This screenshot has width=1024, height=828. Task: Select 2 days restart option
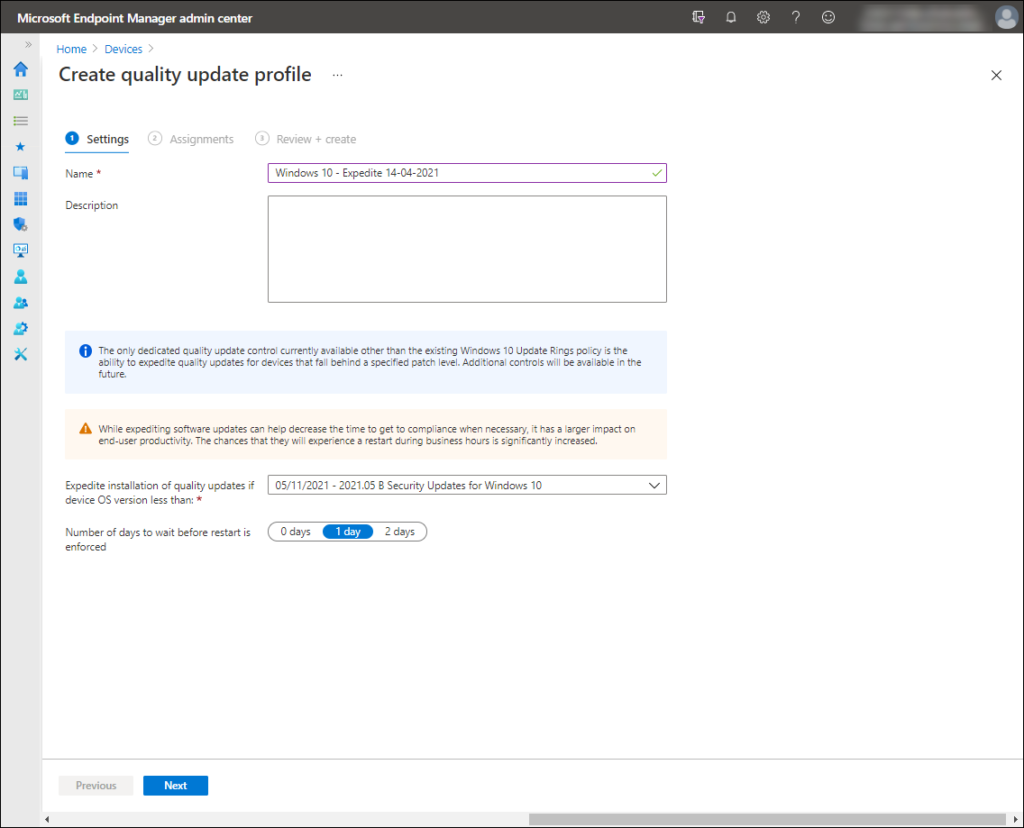[400, 532]
